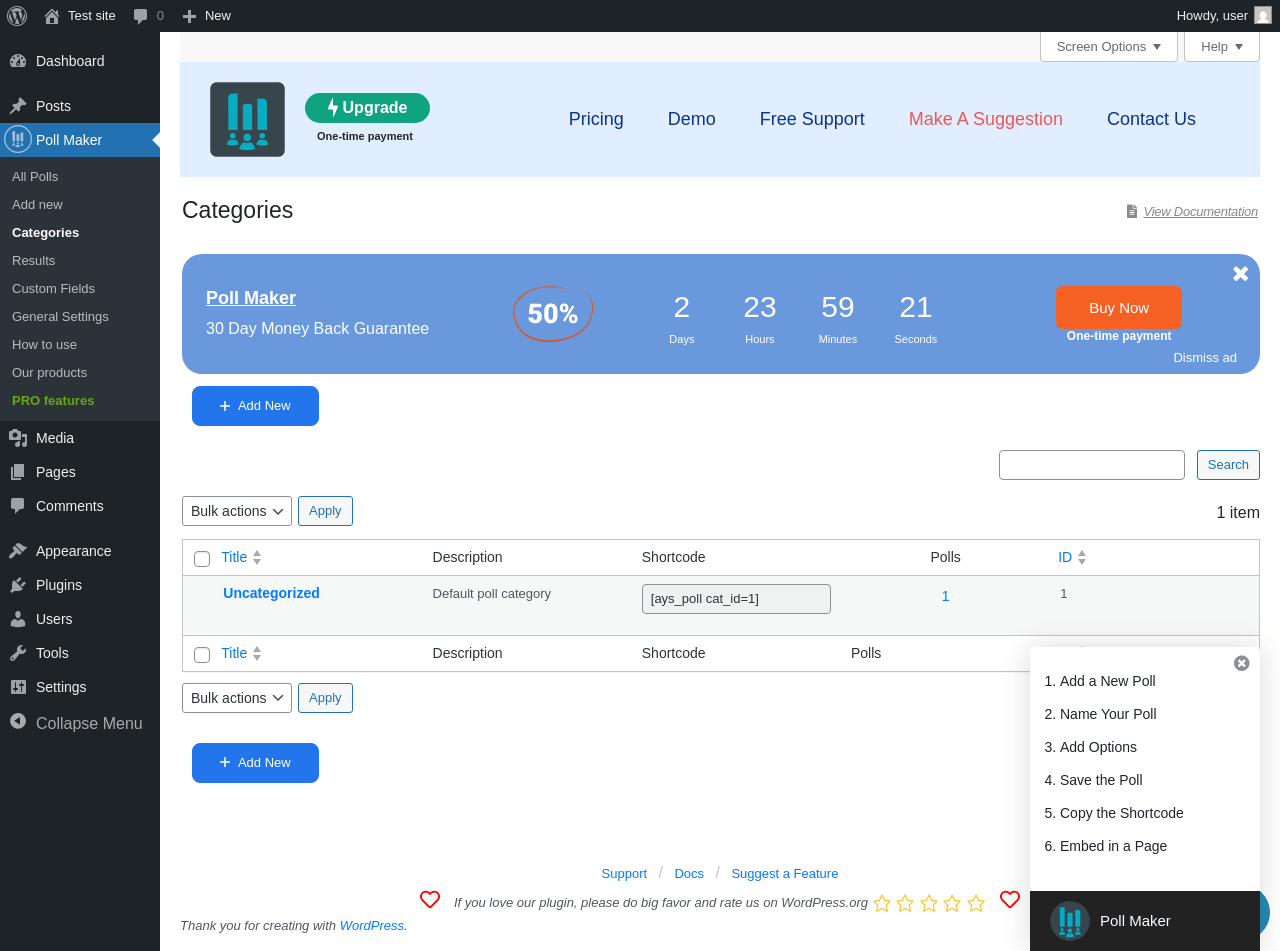Click the top Add New button
Image resolution: width=1280 pixels, height=951 pixels.
[255, 406]
